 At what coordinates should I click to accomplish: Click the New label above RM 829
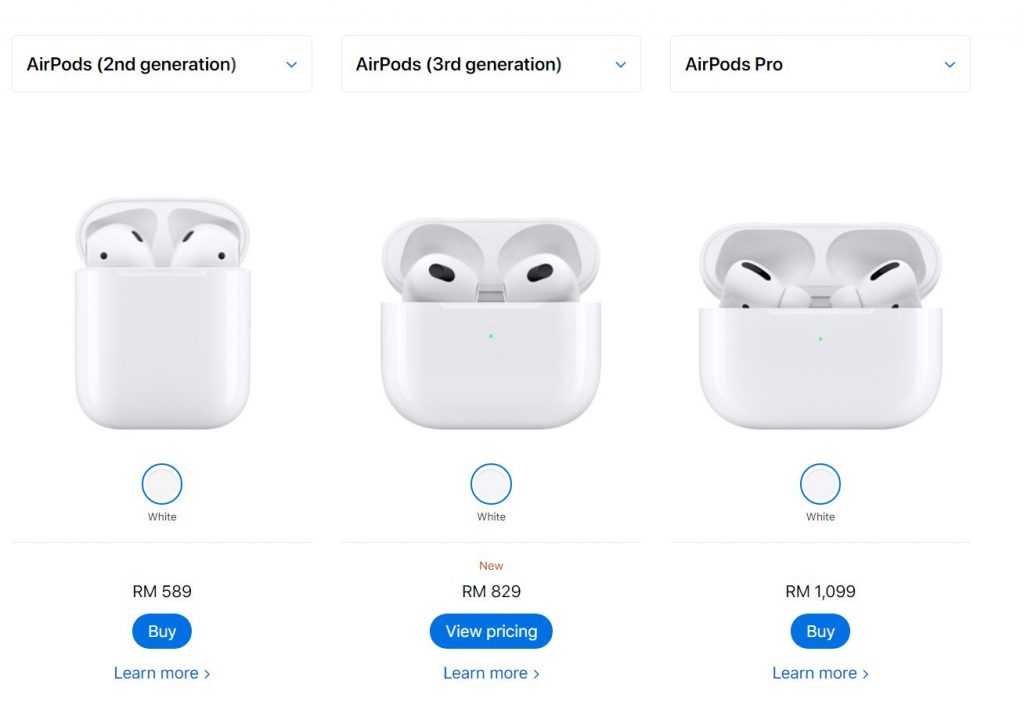pyautogui.click(x=491, y=566)
